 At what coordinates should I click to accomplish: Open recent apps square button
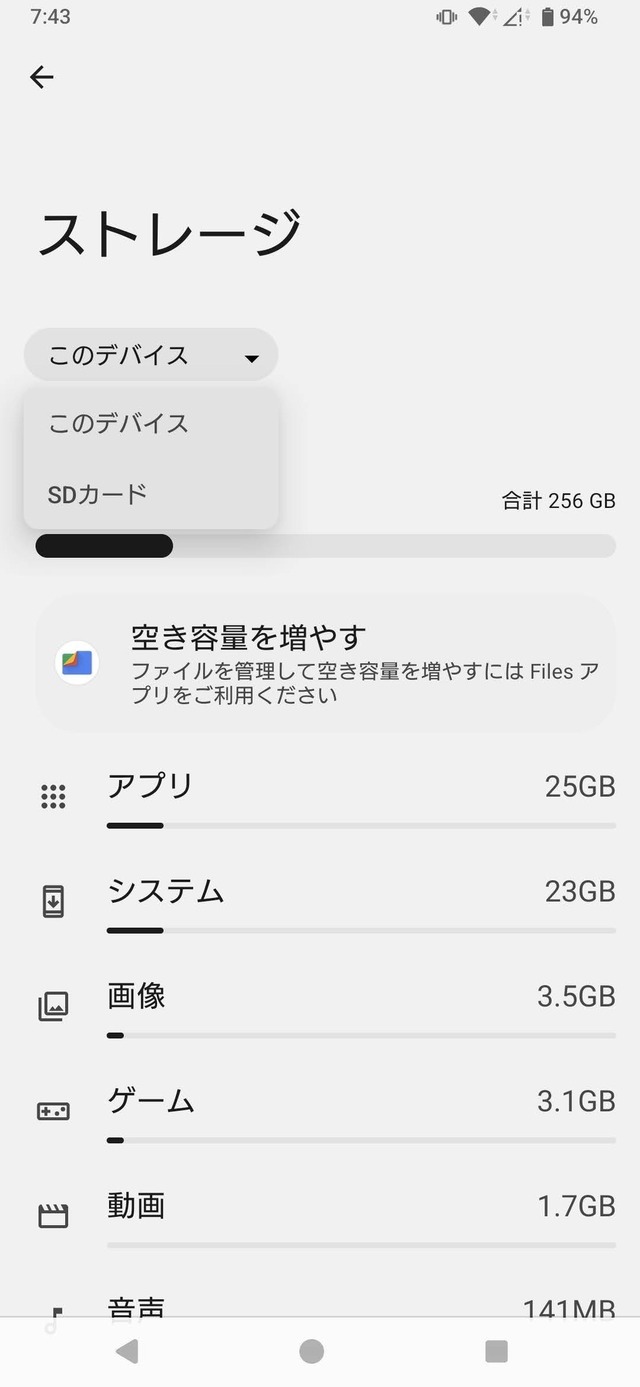pos(496,1352)
